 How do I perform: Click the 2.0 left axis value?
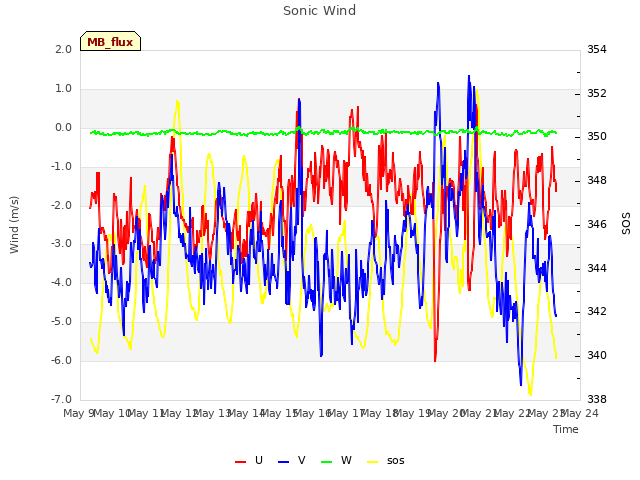click(63, 49)
